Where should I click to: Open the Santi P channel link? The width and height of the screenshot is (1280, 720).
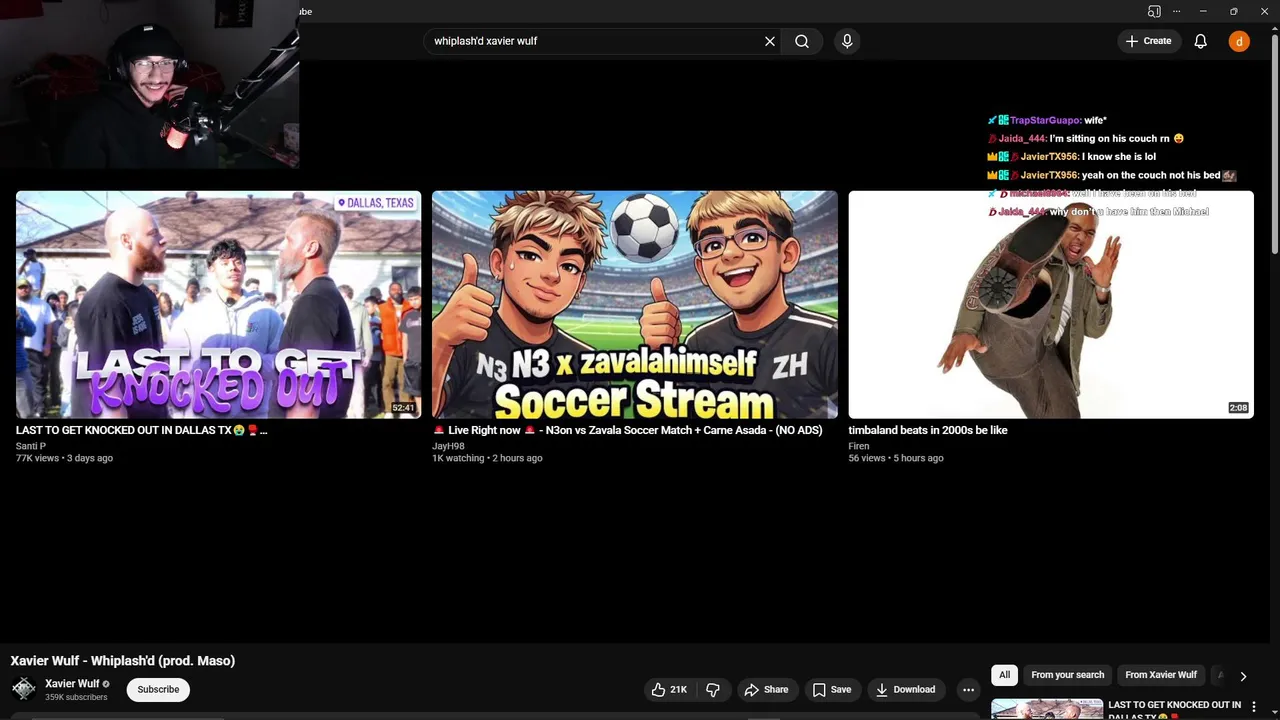point(31,446)
